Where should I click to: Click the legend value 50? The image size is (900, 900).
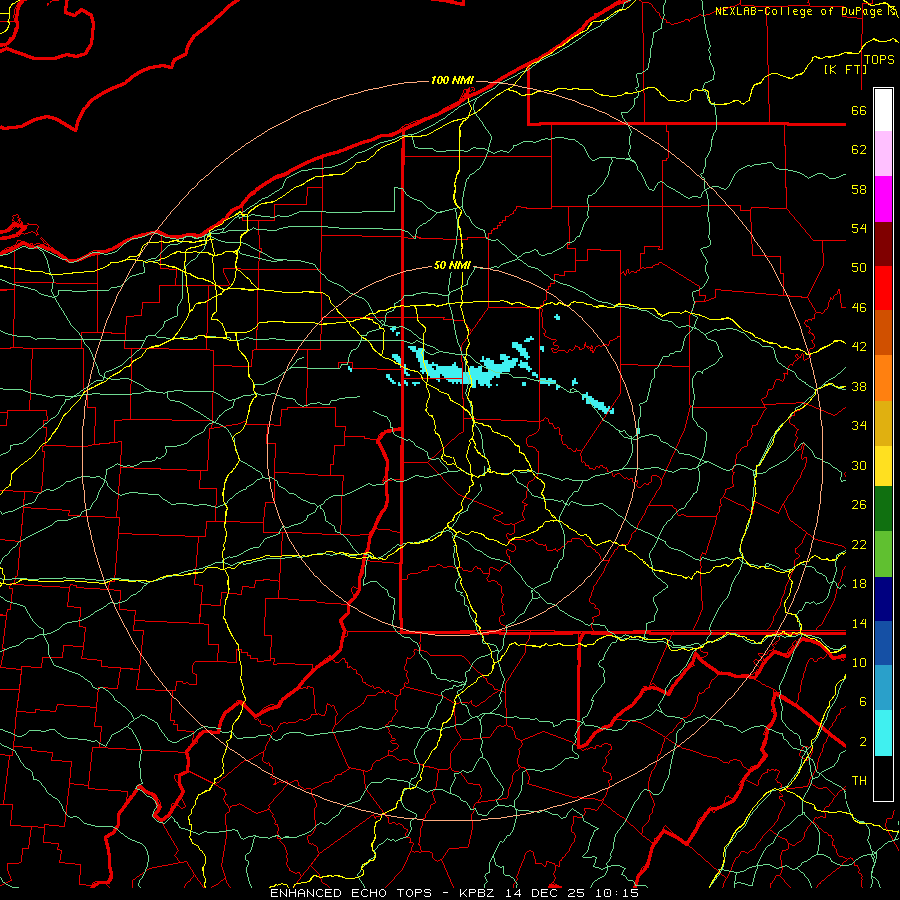click(x=859, y=267)
